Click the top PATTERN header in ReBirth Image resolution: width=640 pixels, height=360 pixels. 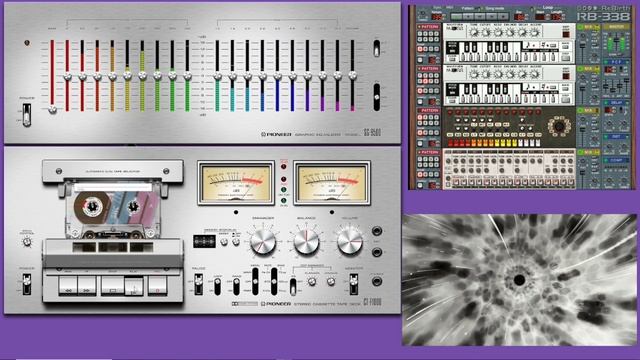429,27
